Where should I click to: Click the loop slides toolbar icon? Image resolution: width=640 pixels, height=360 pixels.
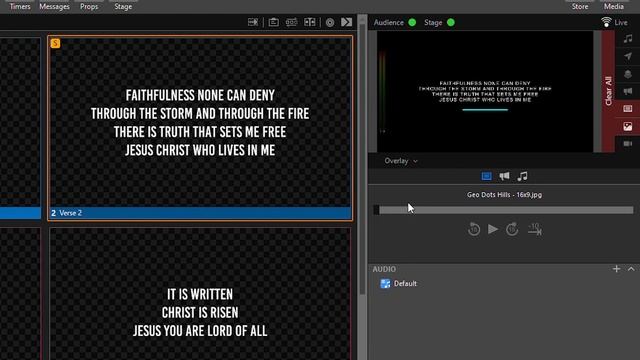pyautogui.click(x=291, y=22)
